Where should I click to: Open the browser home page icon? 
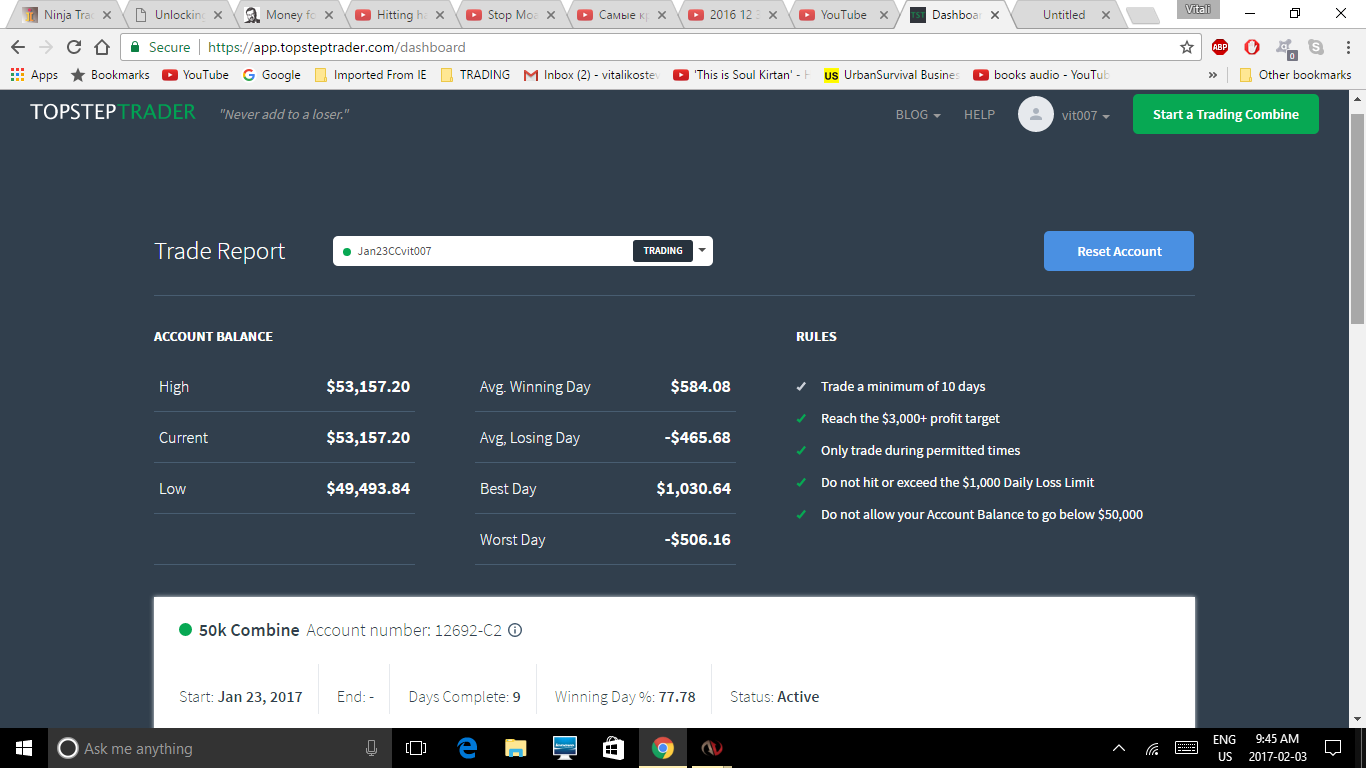click(x=102, y=47)
